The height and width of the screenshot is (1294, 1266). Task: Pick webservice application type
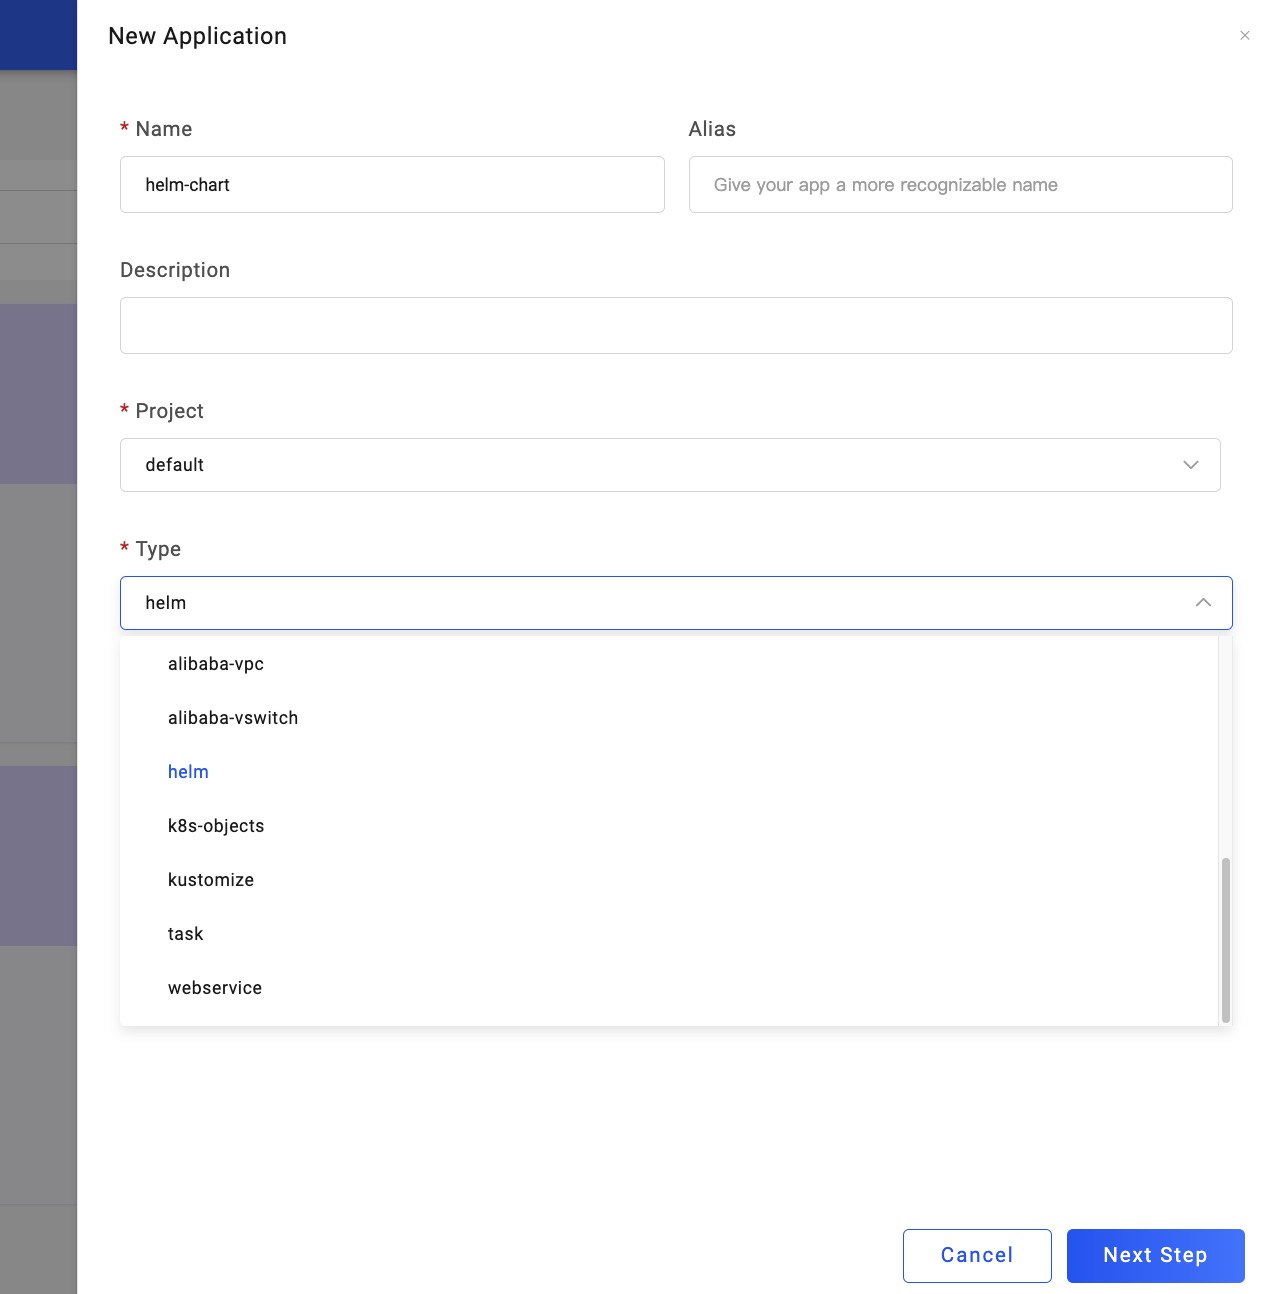pos(215,988)
